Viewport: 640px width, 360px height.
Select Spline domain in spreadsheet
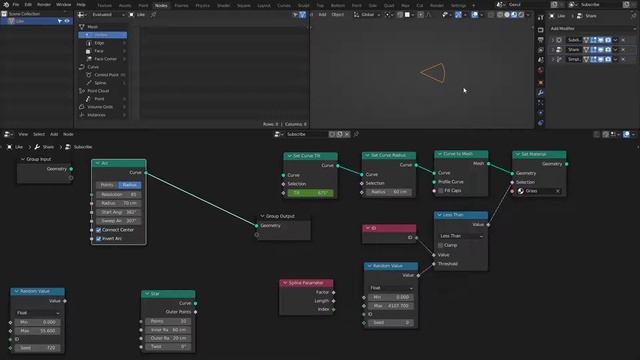coord(103,83)
